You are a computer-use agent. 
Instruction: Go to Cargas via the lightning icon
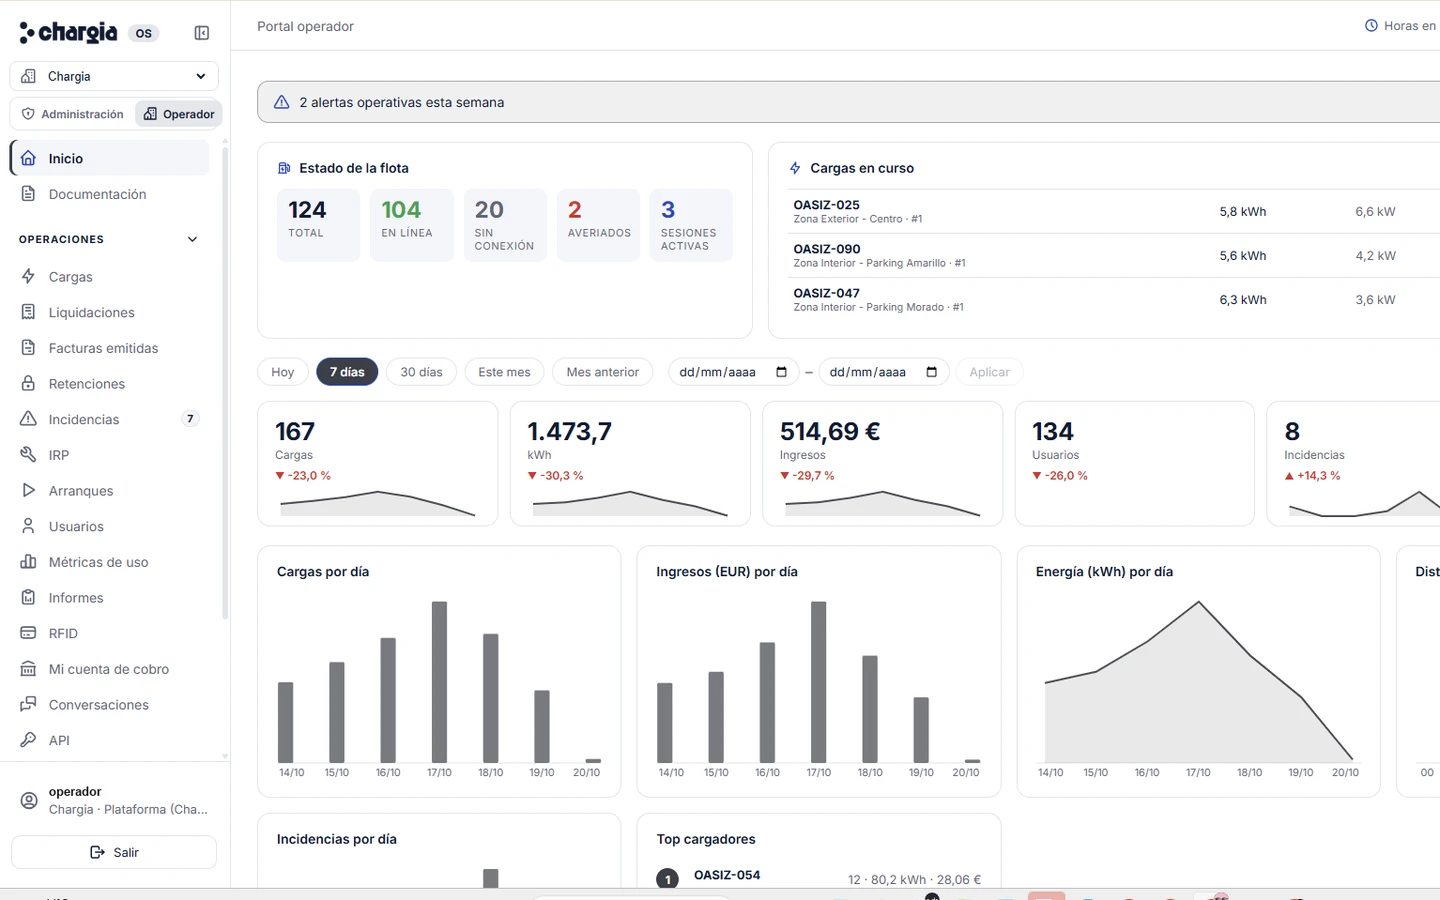(x=29, y=277)
